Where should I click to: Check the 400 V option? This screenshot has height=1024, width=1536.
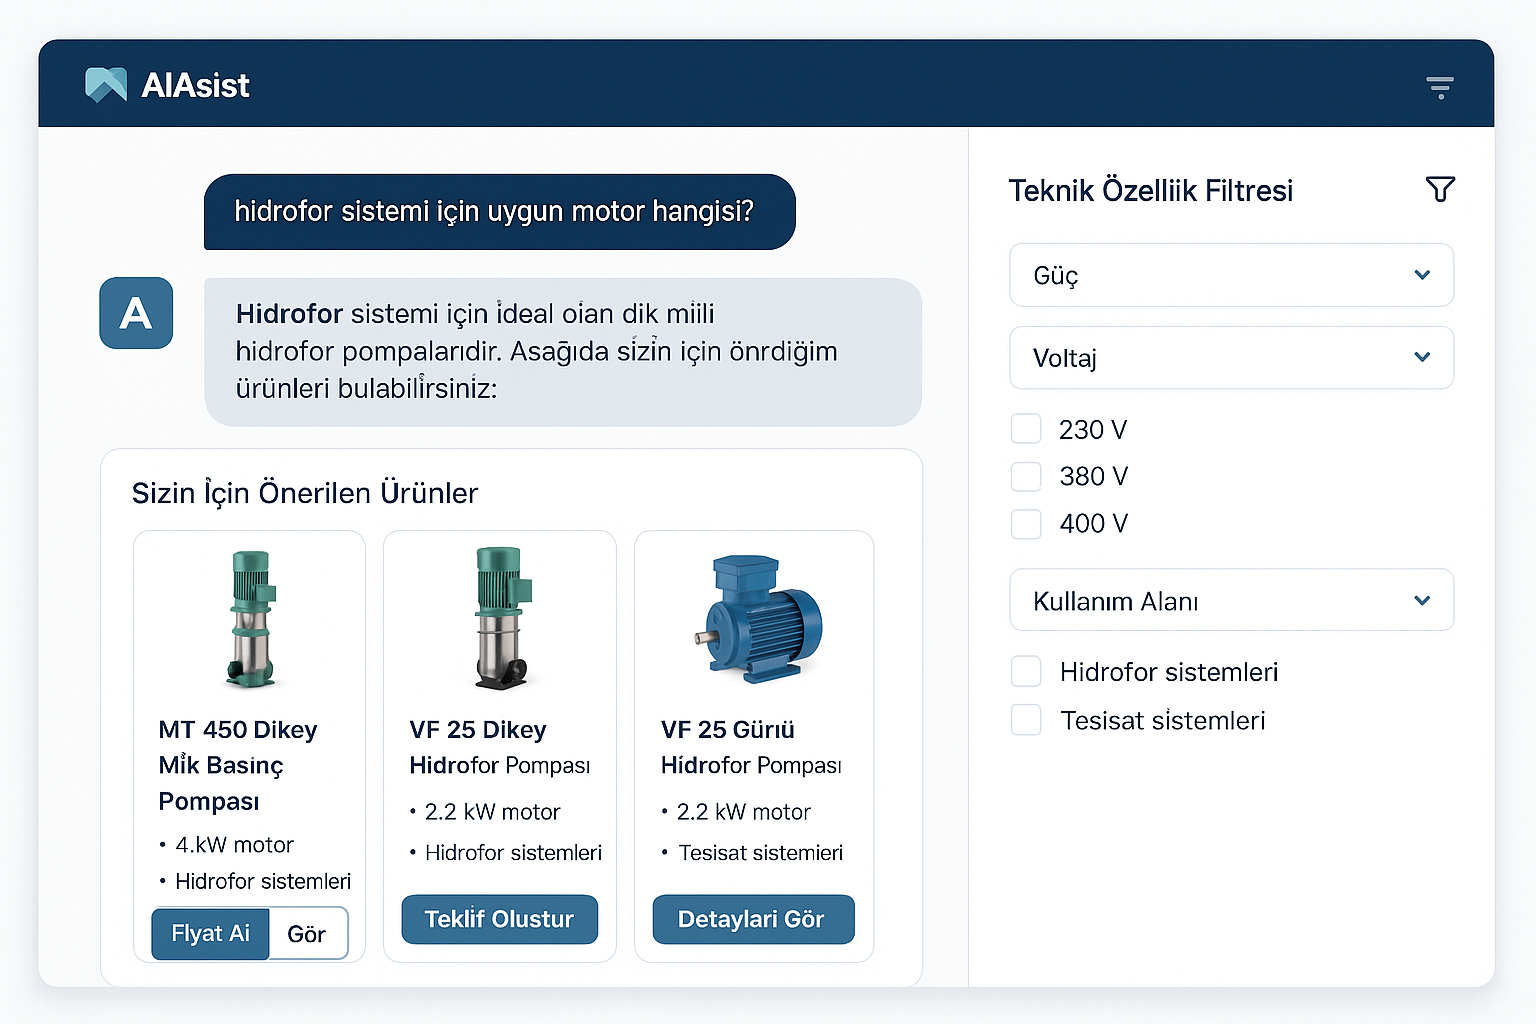(x=1026, y=523)
